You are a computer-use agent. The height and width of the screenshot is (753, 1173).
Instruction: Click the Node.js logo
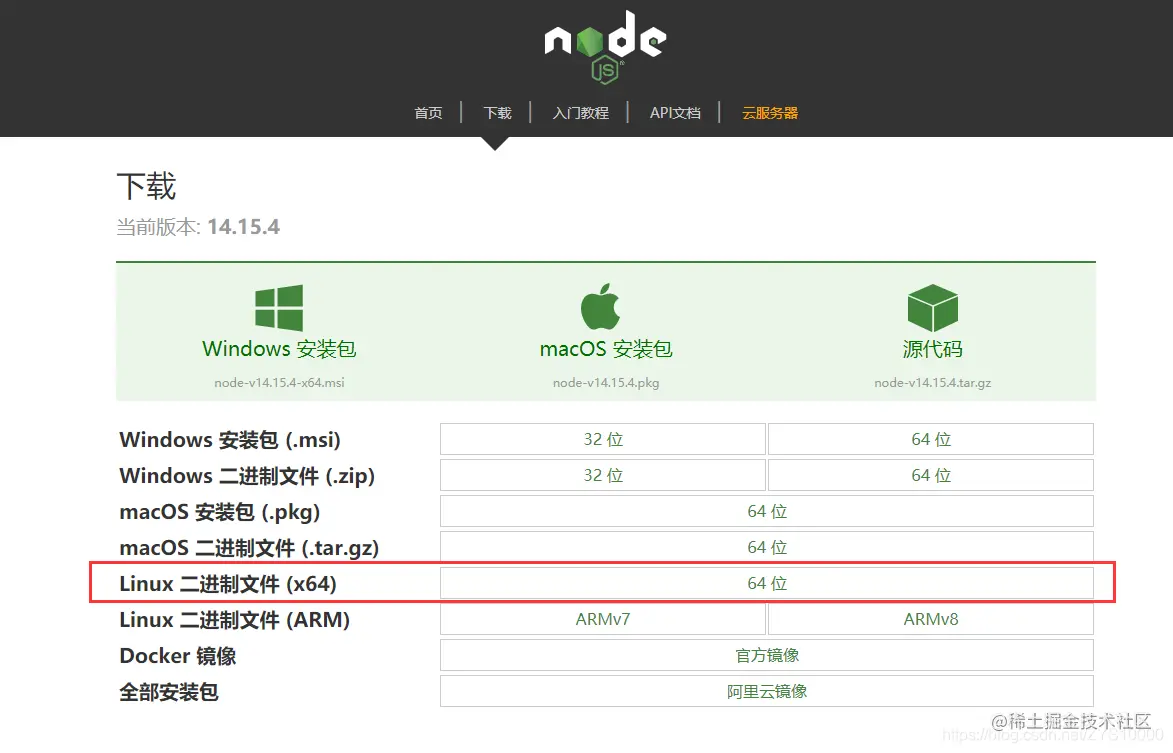click(605, 46)
